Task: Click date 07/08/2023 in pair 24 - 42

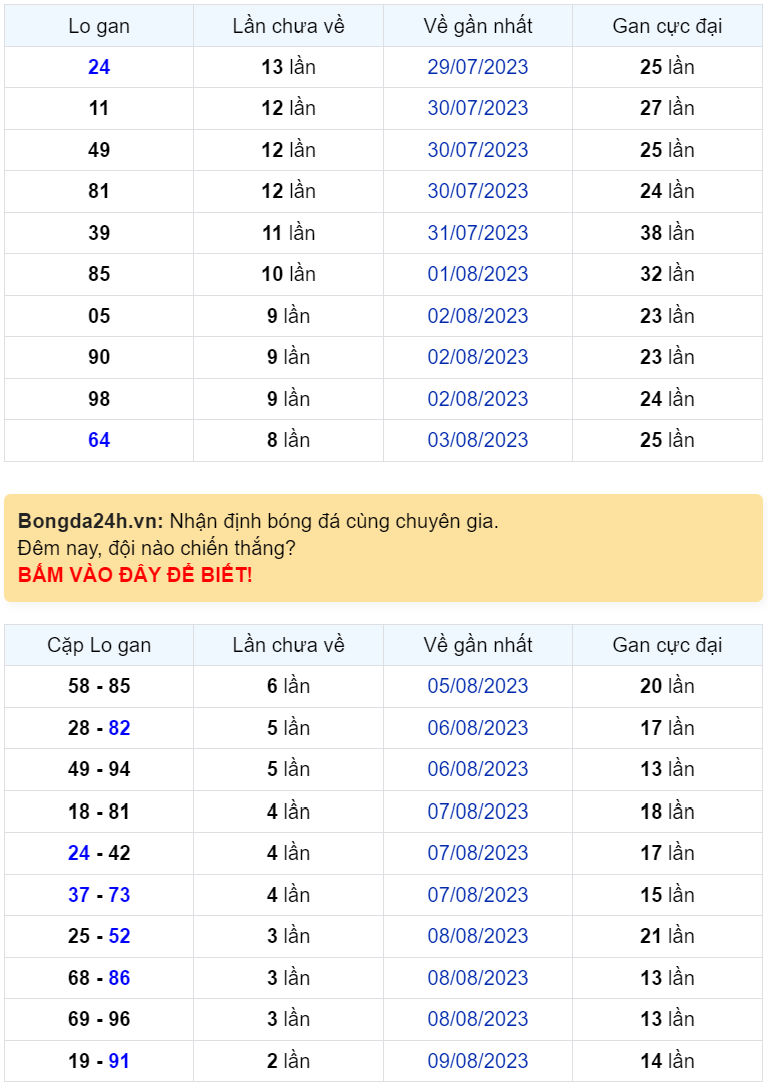Action: (478, 852)
